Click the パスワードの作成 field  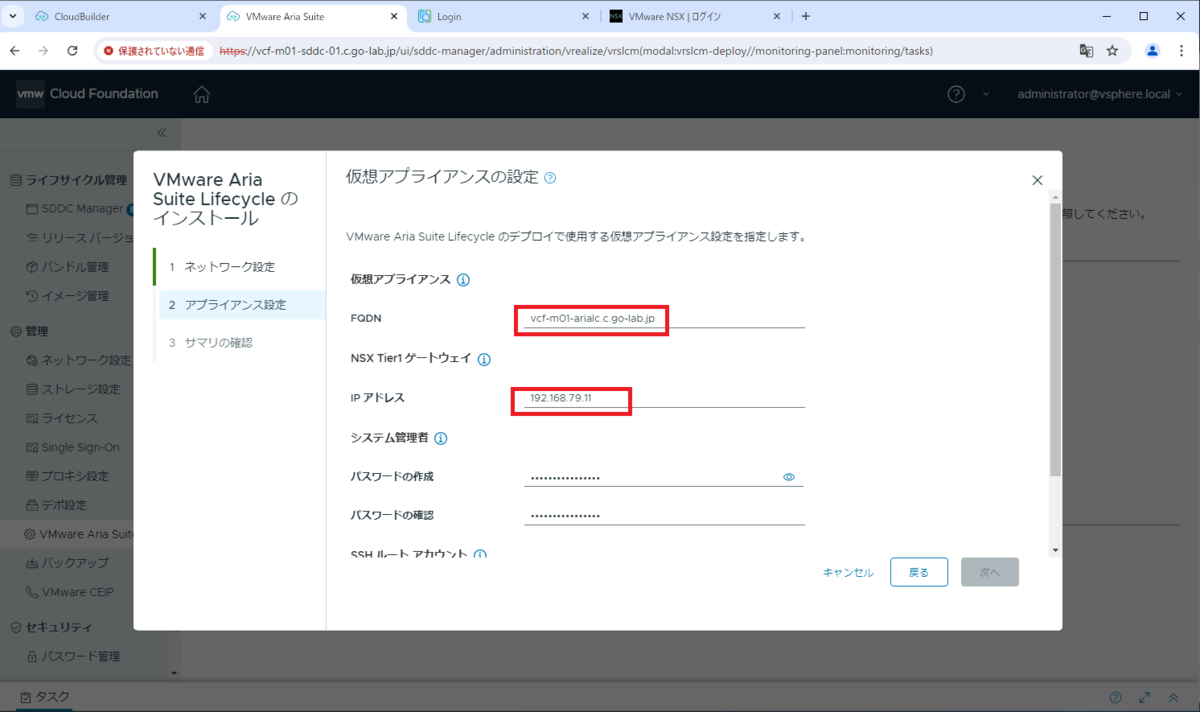[664, 477]
